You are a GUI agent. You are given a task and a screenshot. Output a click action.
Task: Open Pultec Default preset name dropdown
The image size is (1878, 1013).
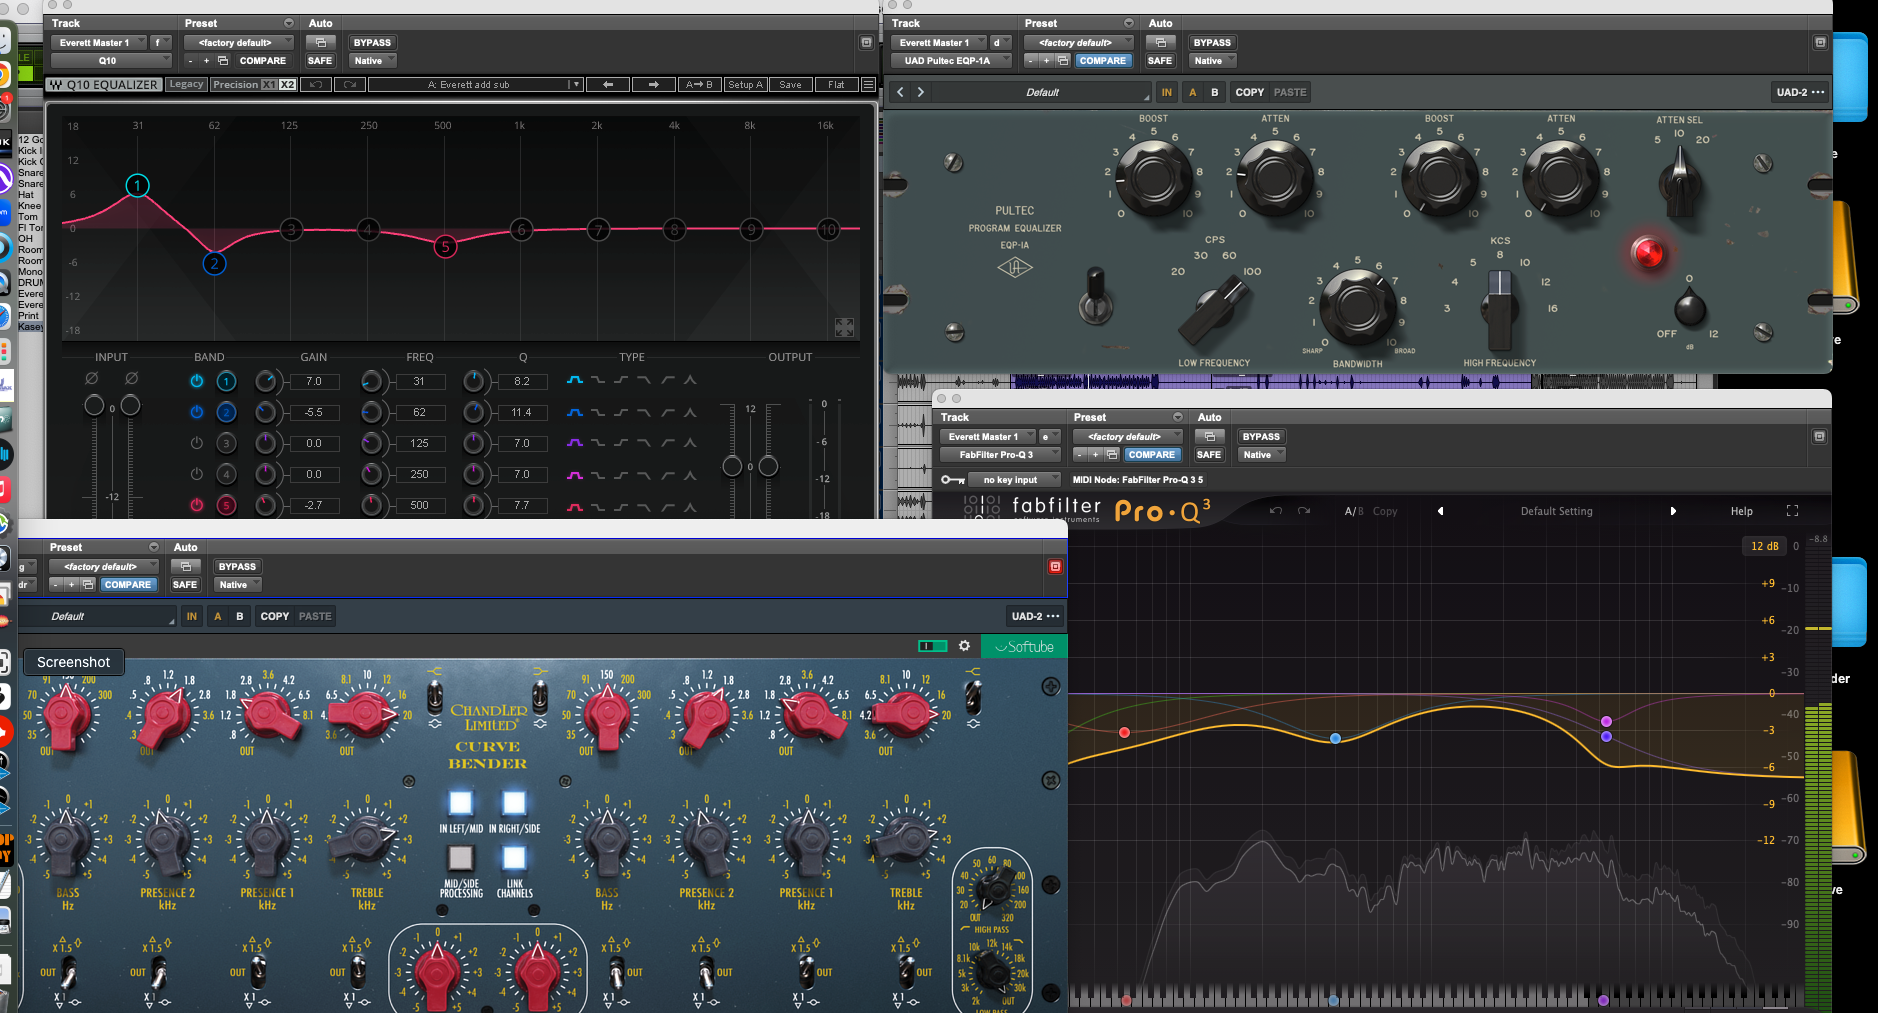point(1041,92)
